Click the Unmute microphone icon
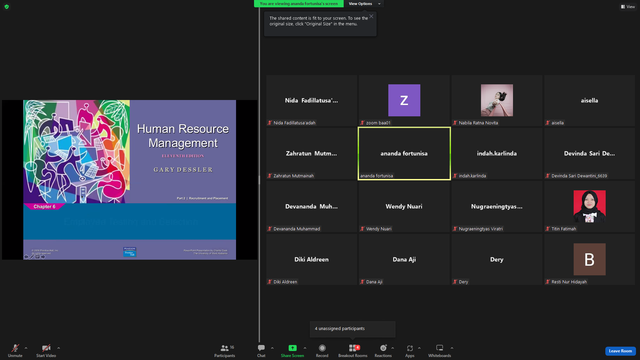 click(15, 348)
